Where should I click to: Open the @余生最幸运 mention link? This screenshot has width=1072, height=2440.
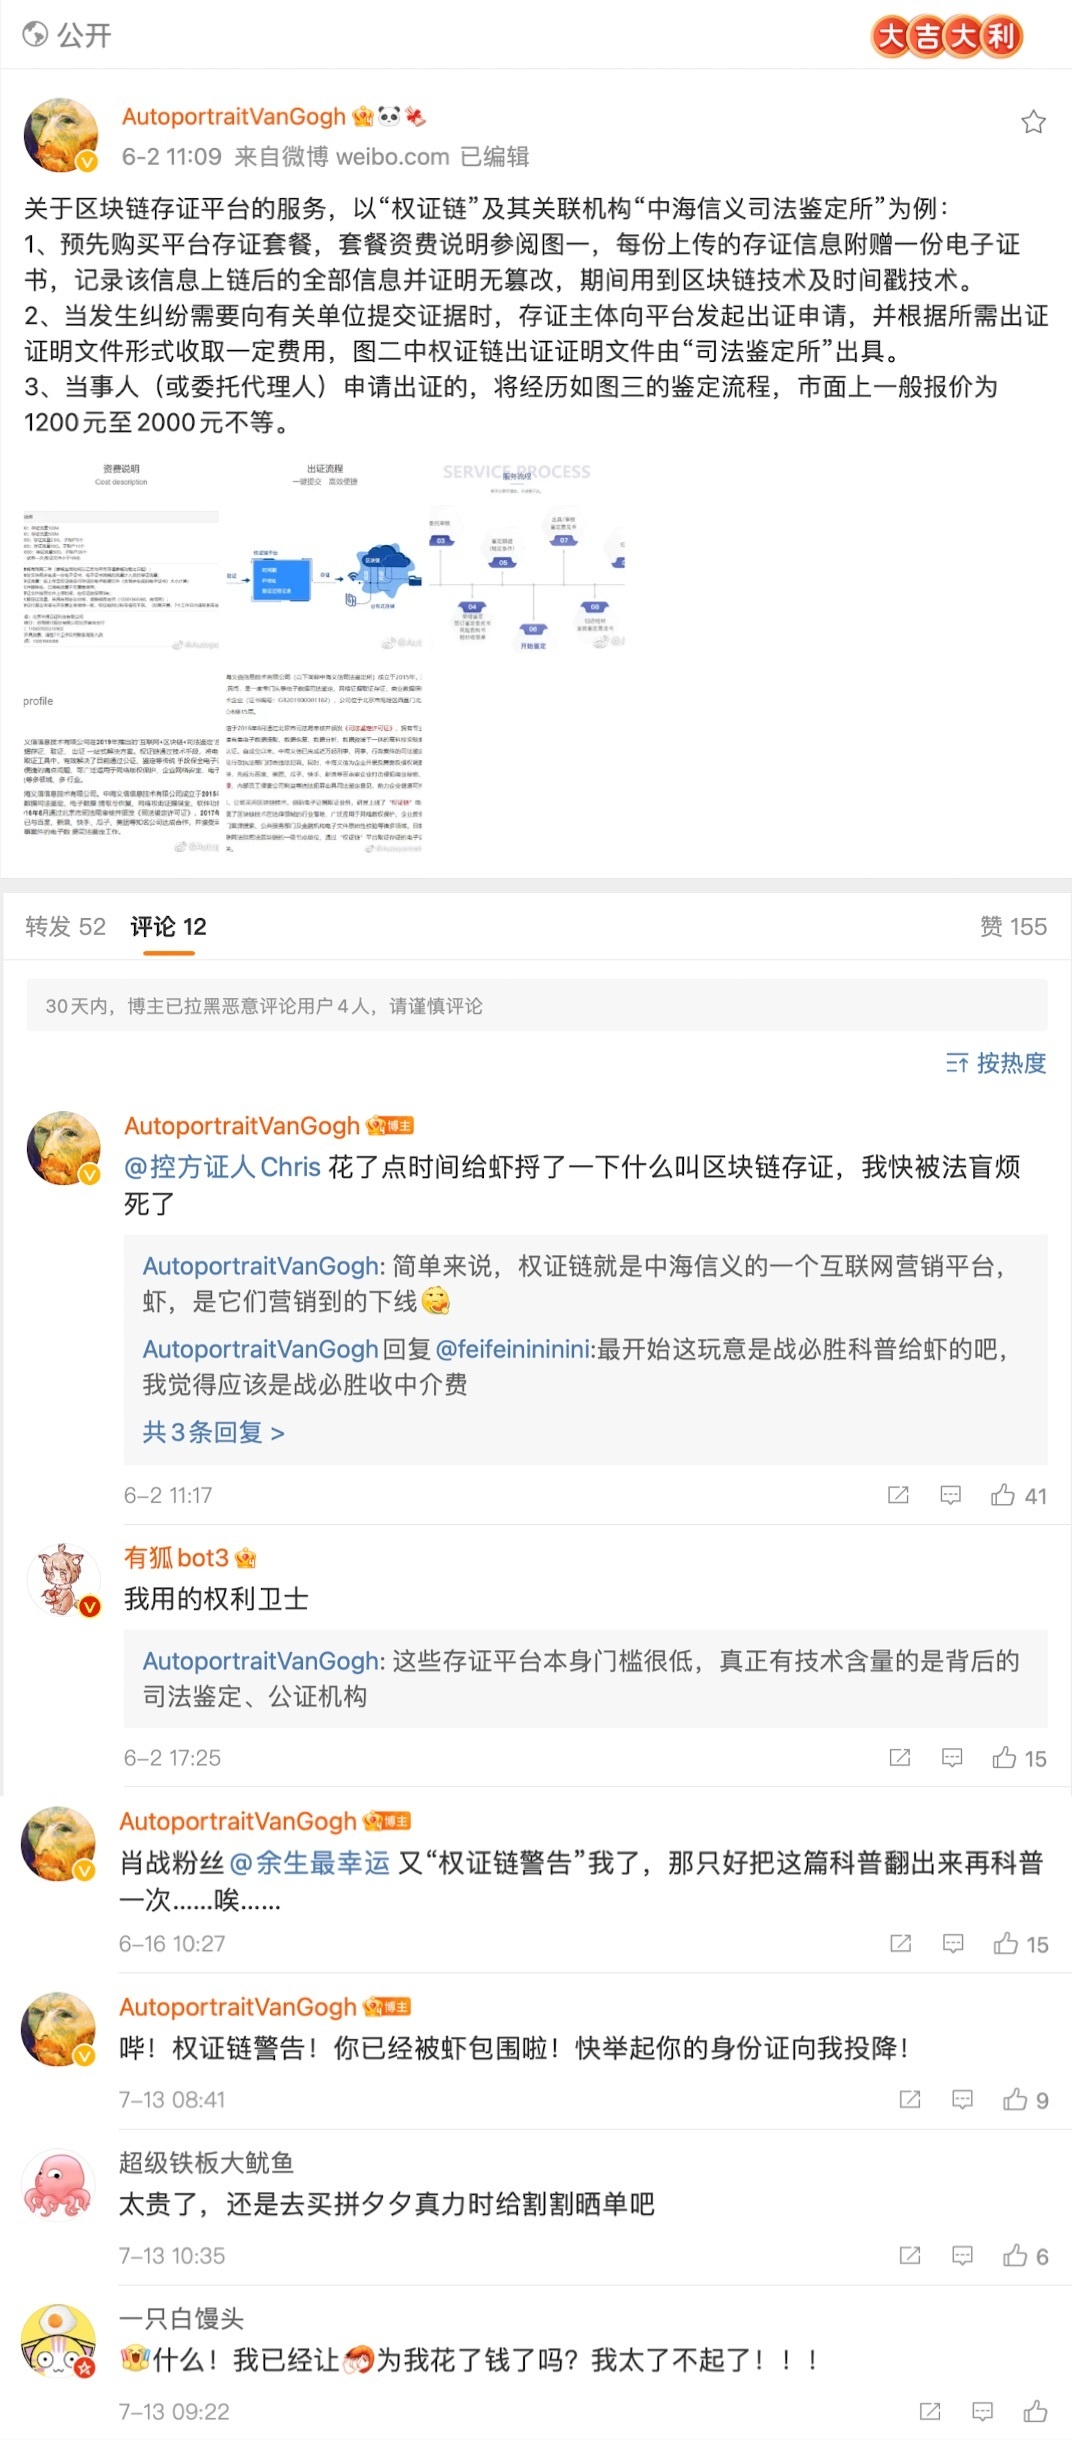coord(309,1862)
